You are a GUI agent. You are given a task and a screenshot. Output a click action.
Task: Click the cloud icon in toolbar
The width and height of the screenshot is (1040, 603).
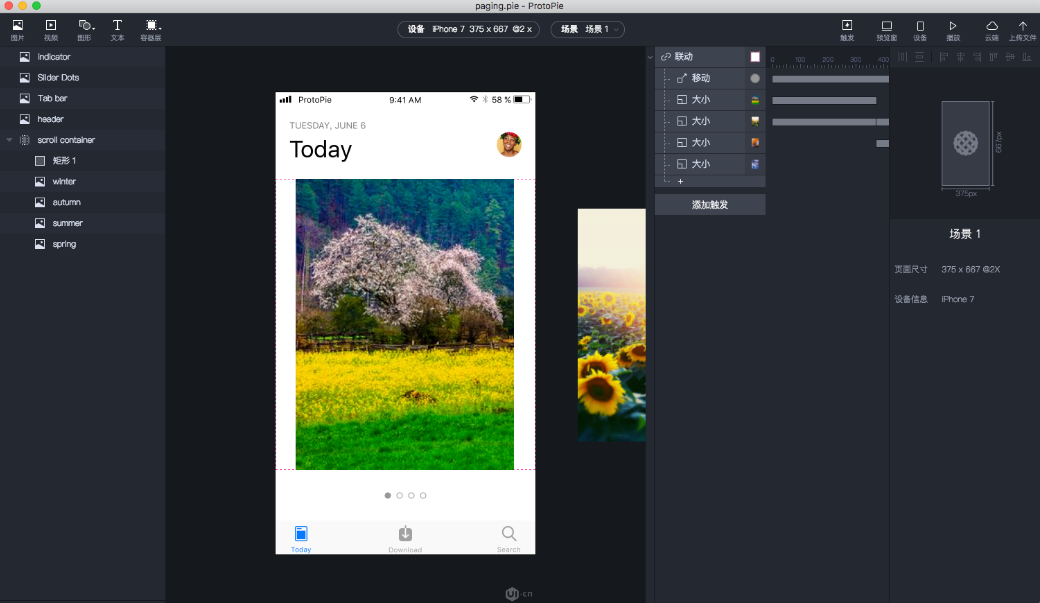pos(992,30)
